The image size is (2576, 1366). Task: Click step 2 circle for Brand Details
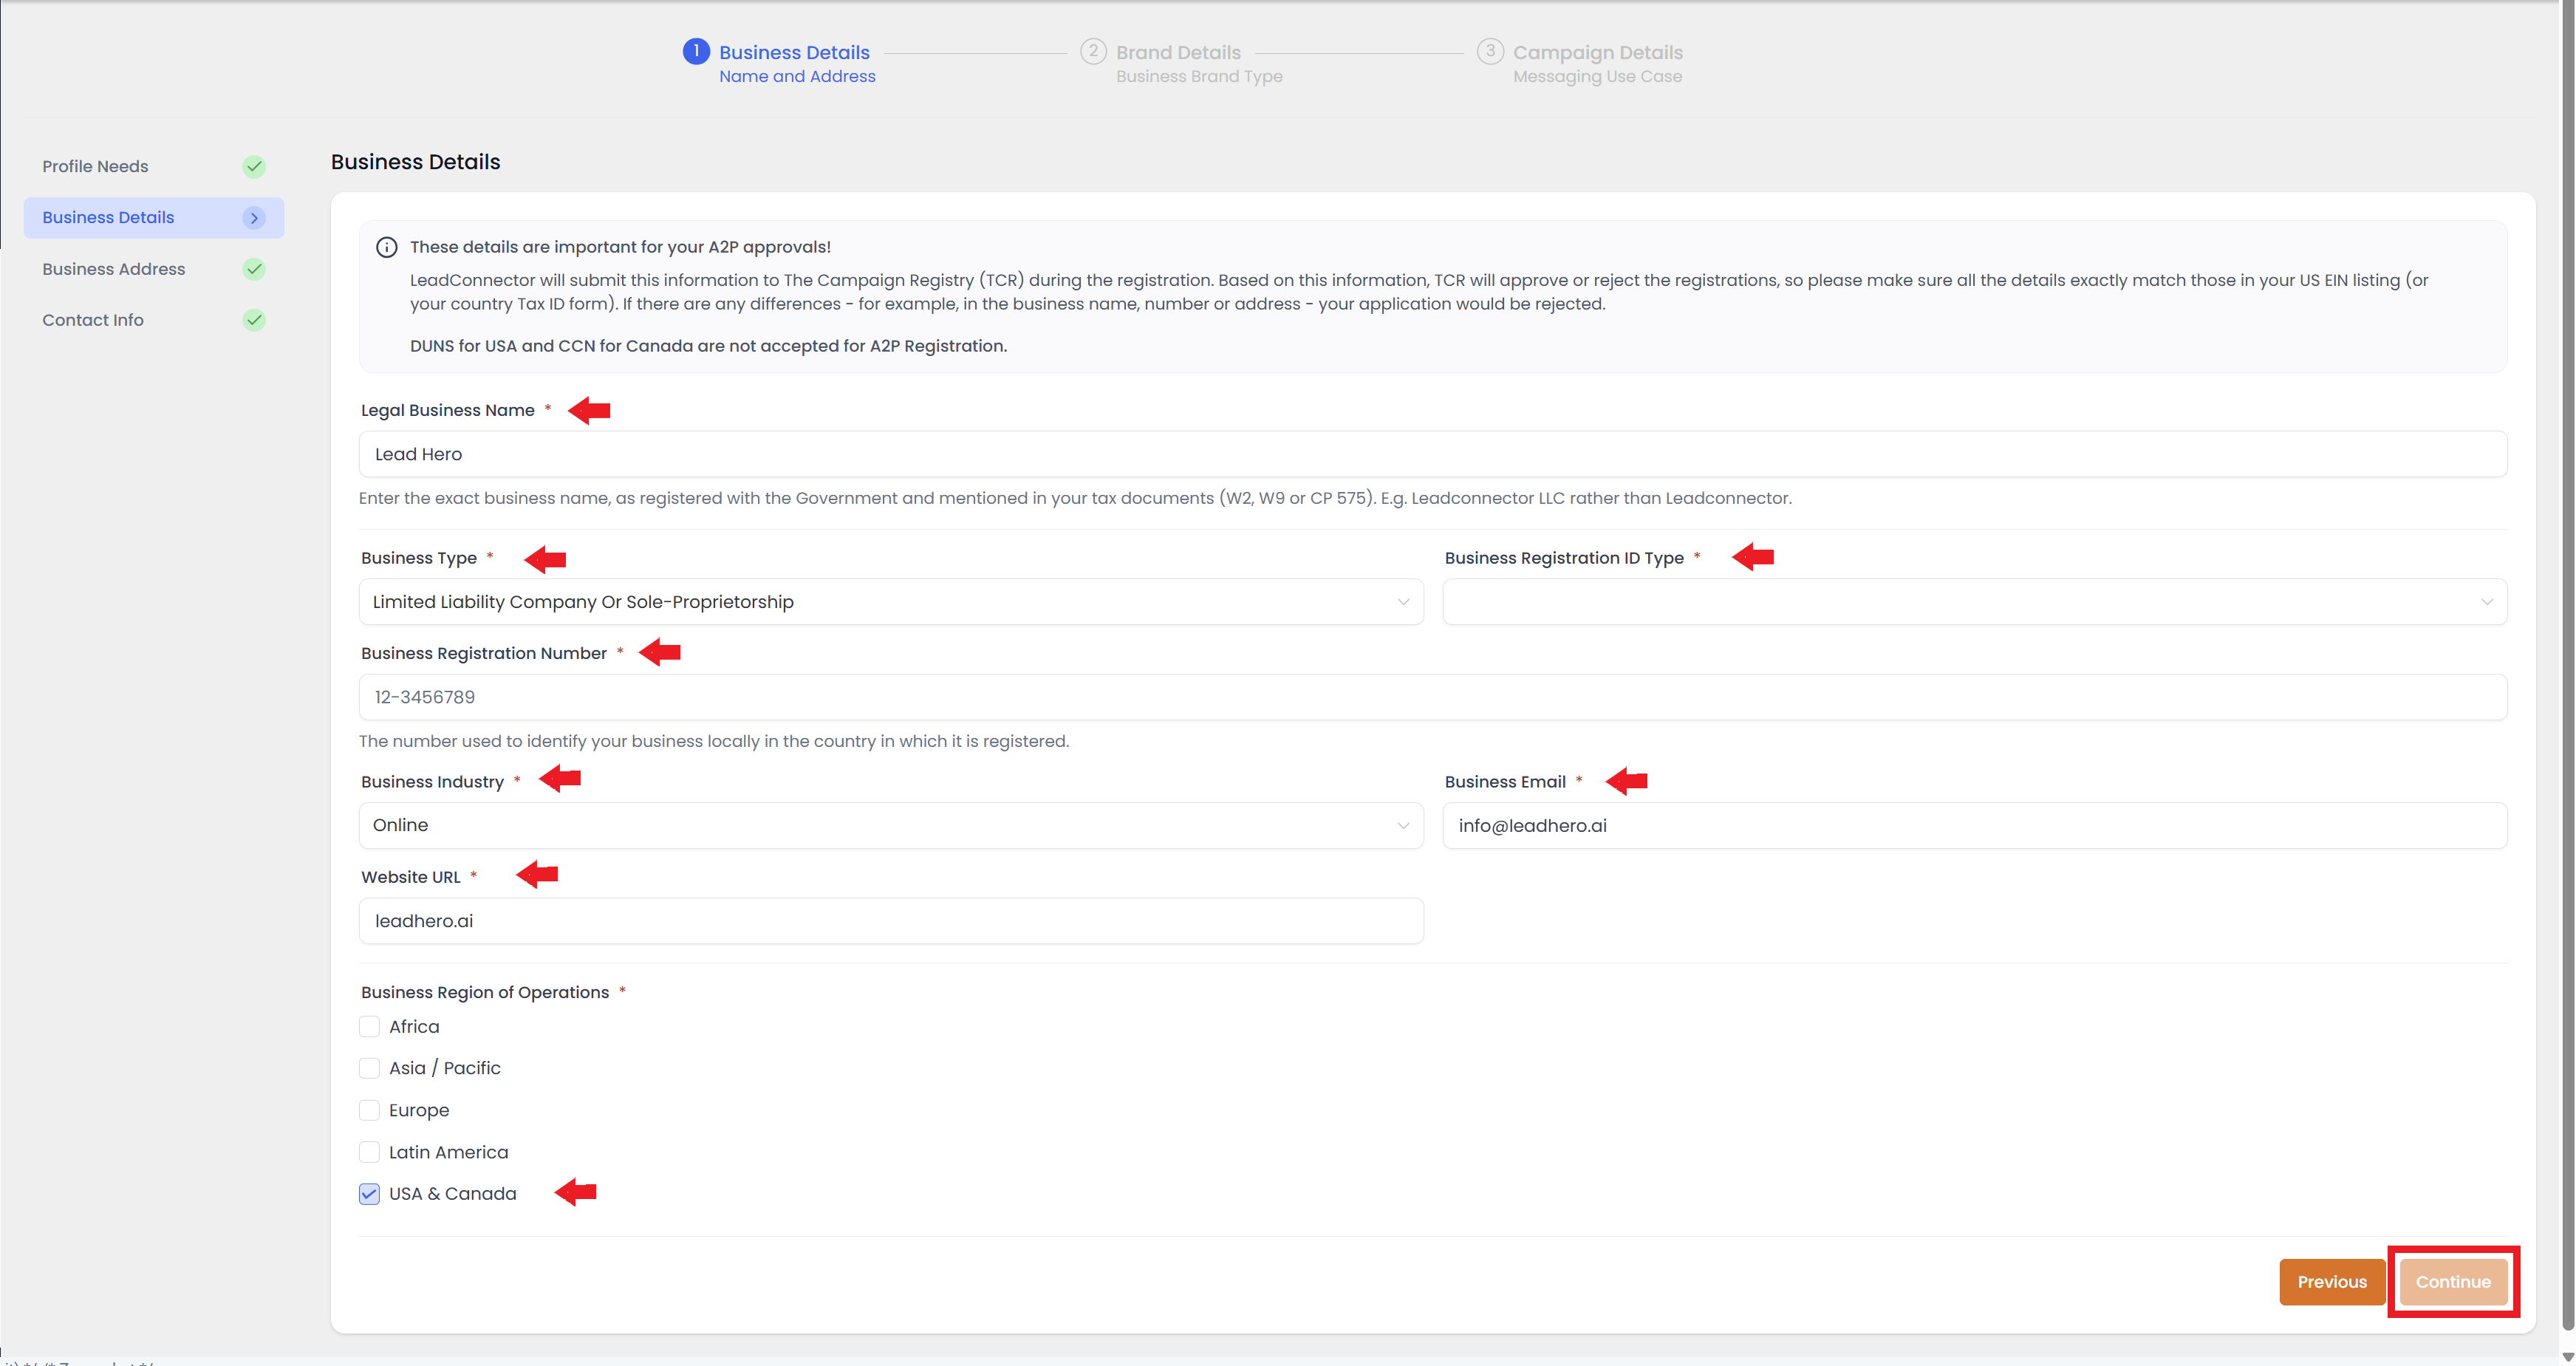coord(1093,52)
